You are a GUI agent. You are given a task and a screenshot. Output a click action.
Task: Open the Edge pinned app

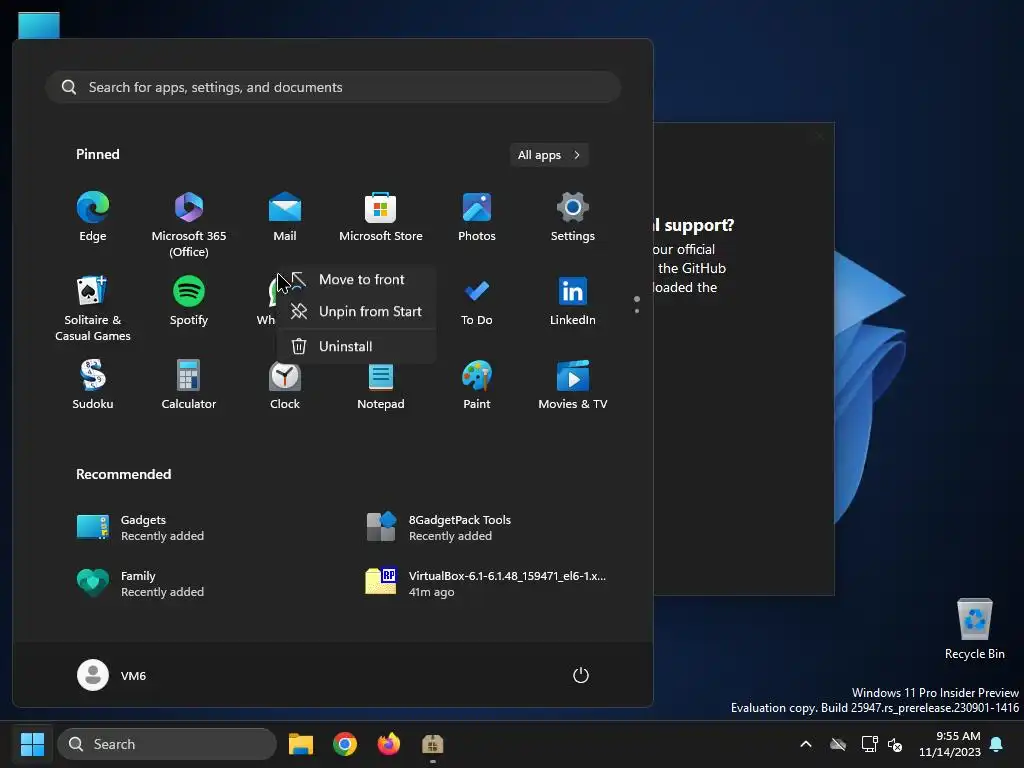tap(93, 217)
